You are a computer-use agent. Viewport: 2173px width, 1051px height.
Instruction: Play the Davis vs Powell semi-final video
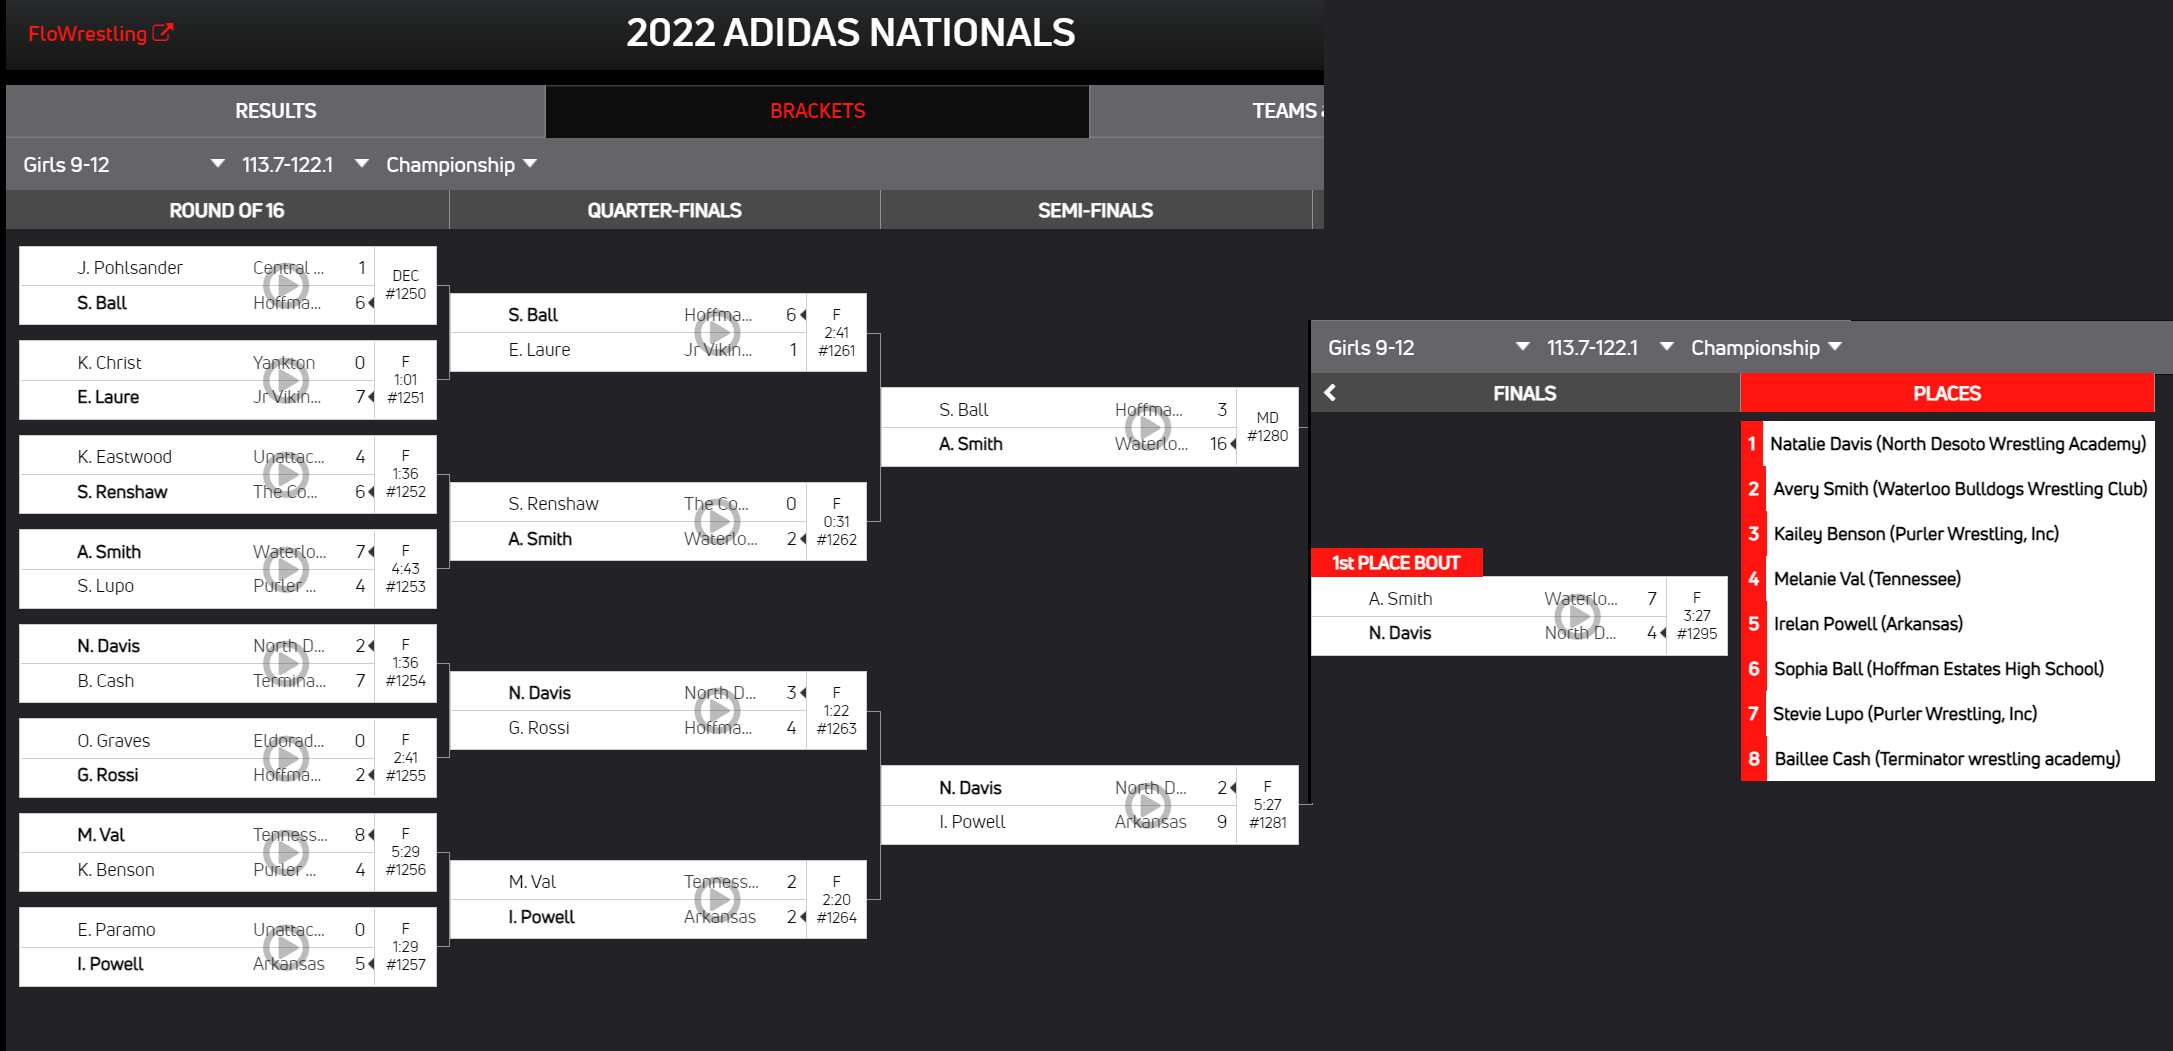click(x=1148, y=805)
